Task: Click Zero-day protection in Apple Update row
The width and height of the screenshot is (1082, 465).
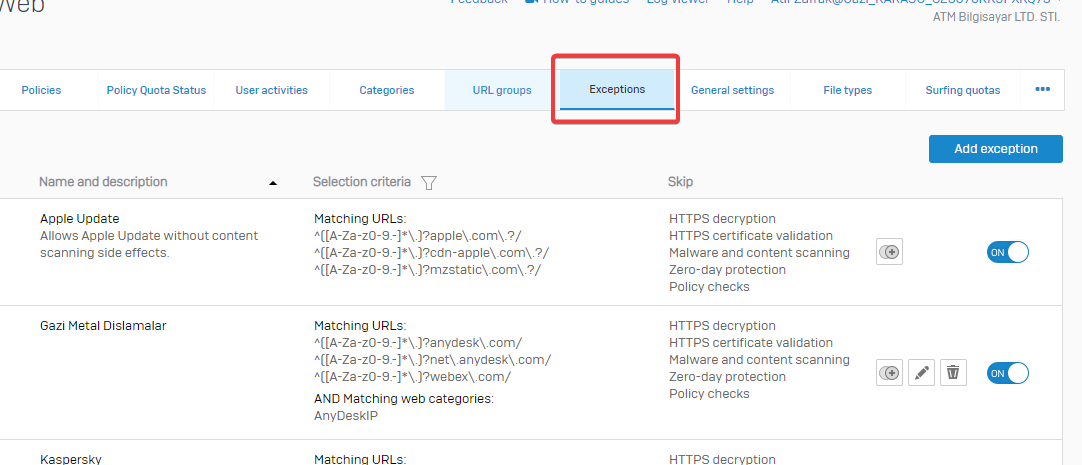Action: click(727, 270)
